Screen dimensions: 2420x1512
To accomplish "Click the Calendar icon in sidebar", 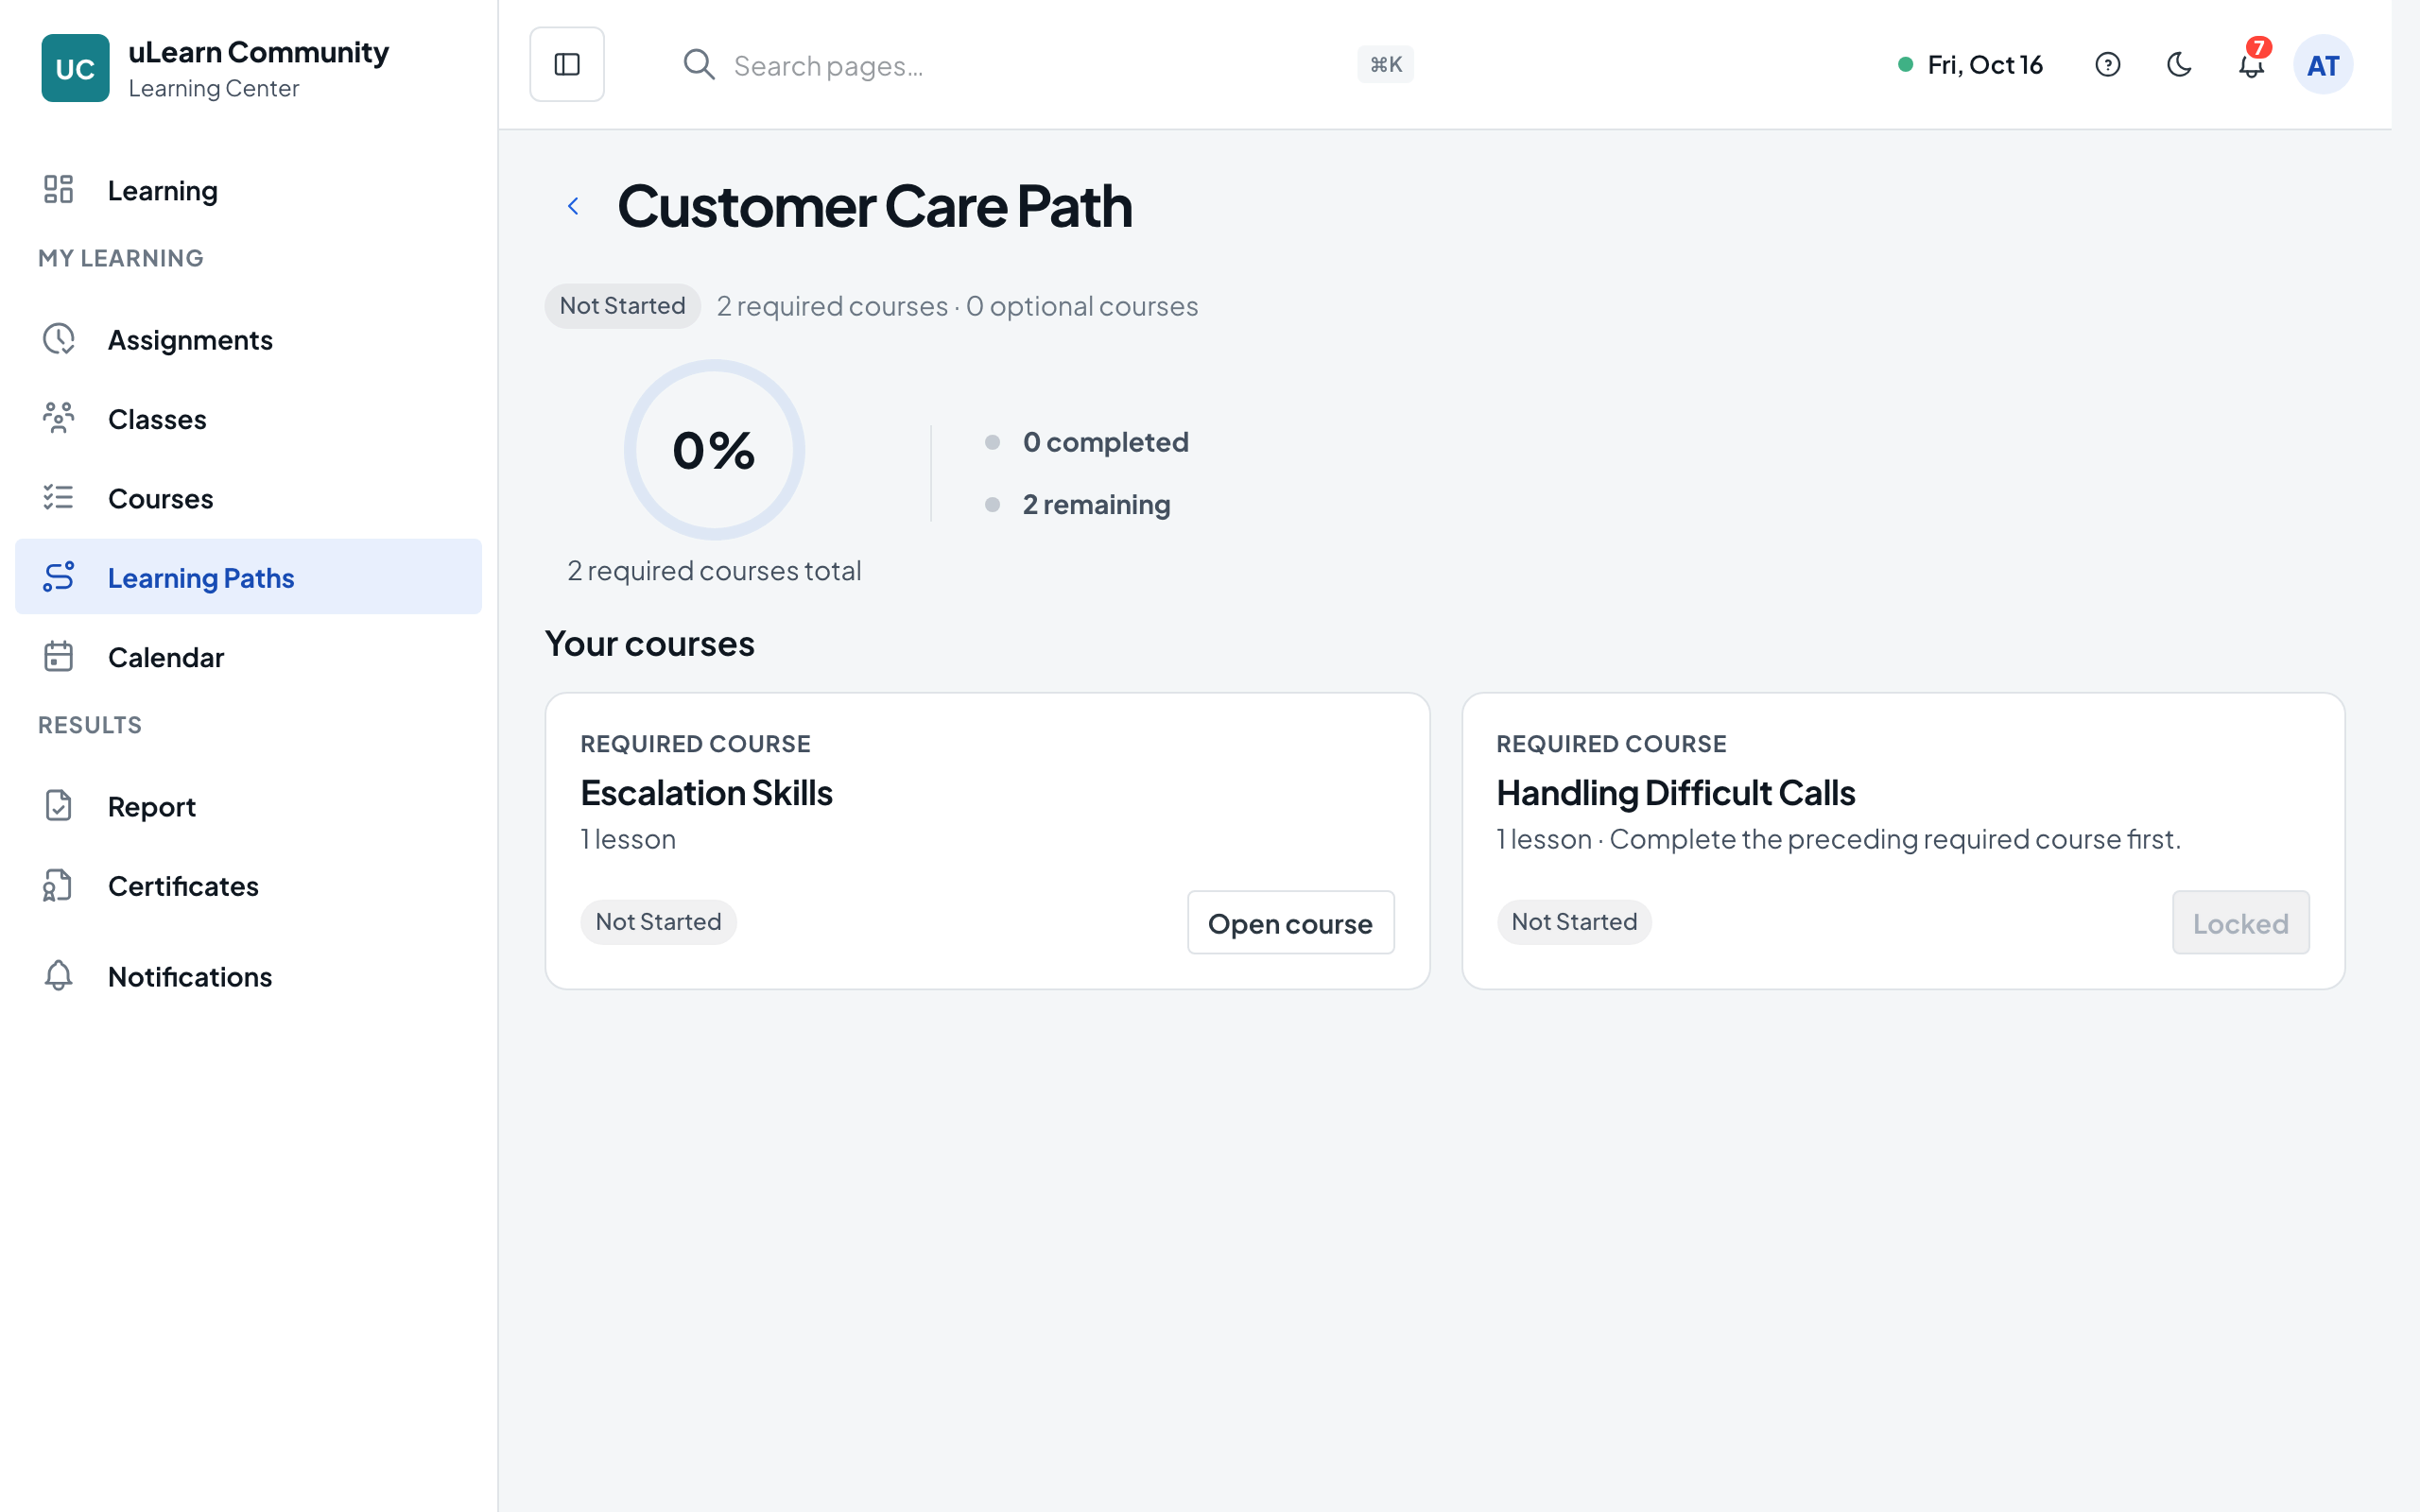I will pos(59,656).
